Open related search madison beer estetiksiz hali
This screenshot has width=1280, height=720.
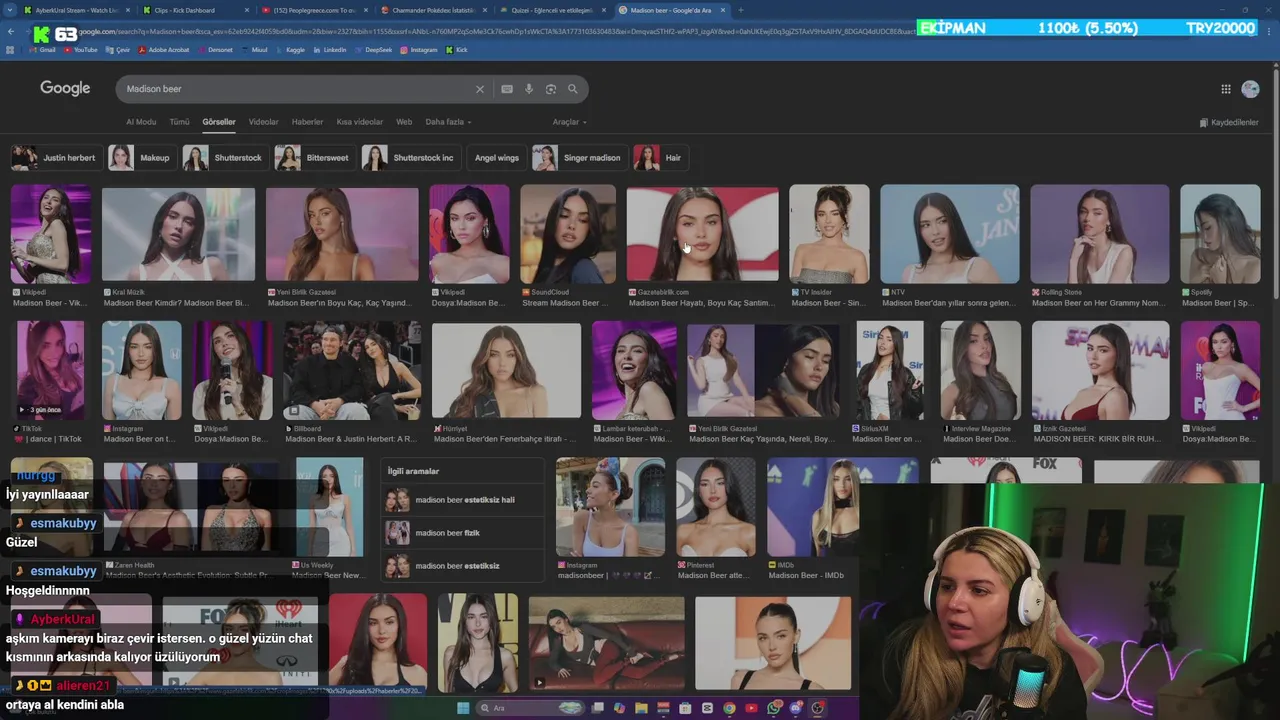click(x=462, y=500)
